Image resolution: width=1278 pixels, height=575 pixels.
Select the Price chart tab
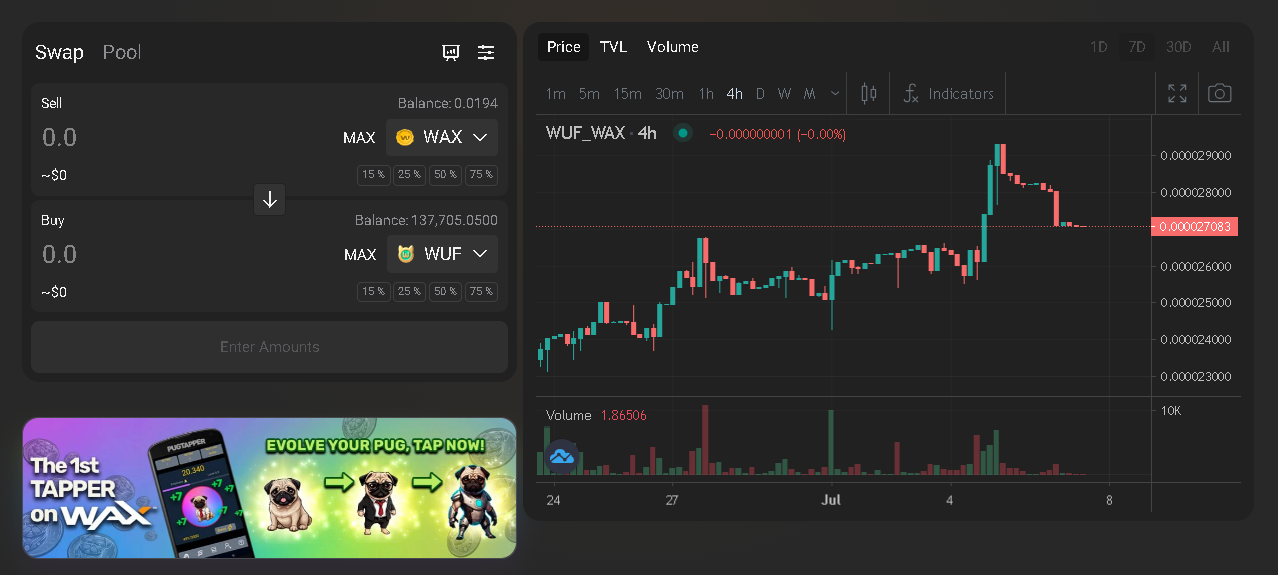point(564,47)
